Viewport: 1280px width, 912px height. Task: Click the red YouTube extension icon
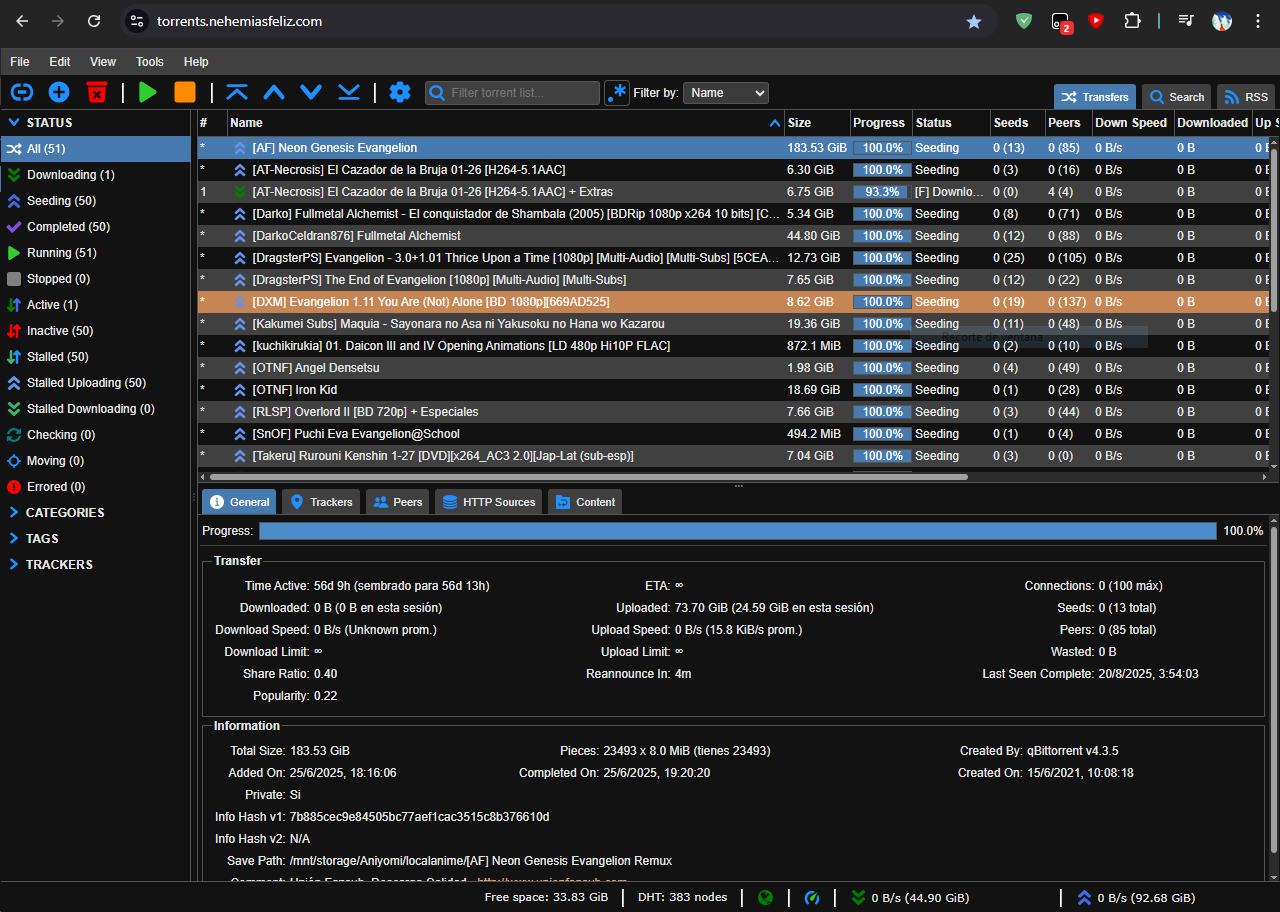click(1096, 20)
